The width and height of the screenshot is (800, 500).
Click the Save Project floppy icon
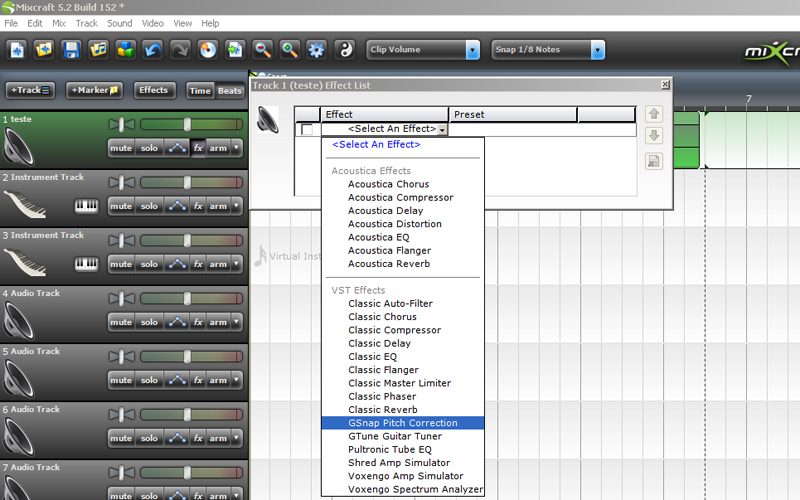(x=71, y=50)
